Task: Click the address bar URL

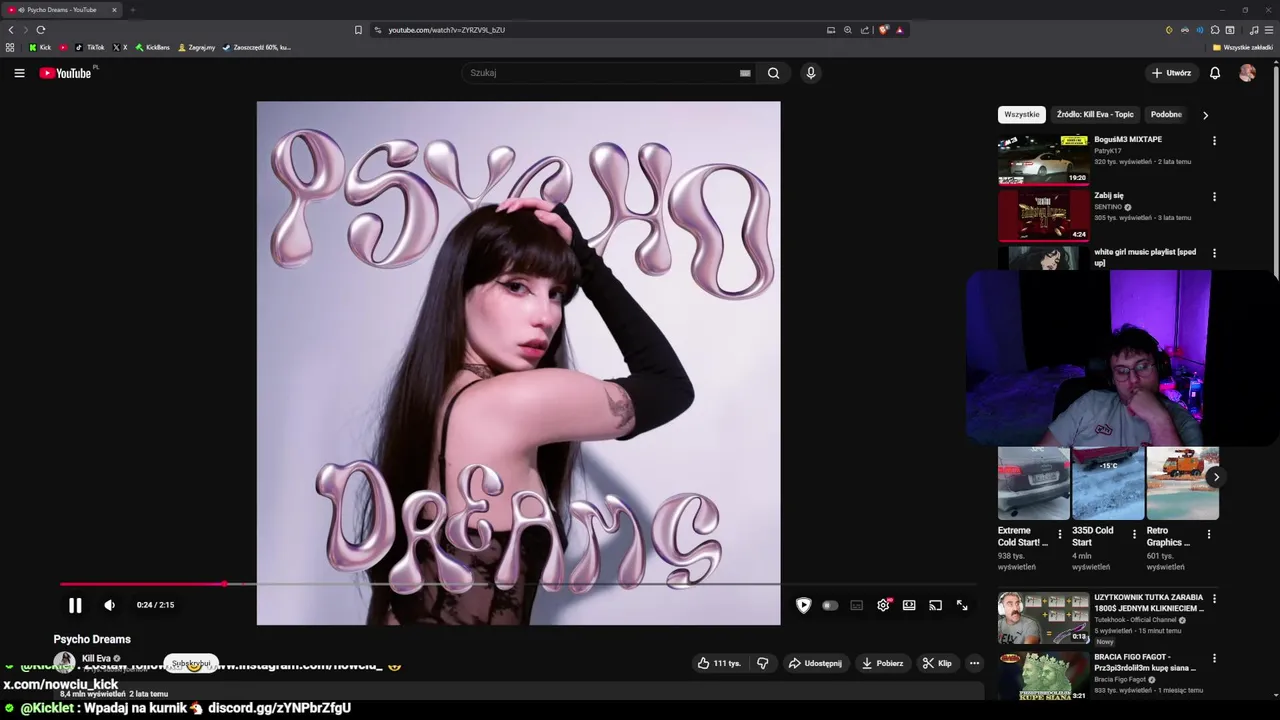Action: click(x=446, y=30)
